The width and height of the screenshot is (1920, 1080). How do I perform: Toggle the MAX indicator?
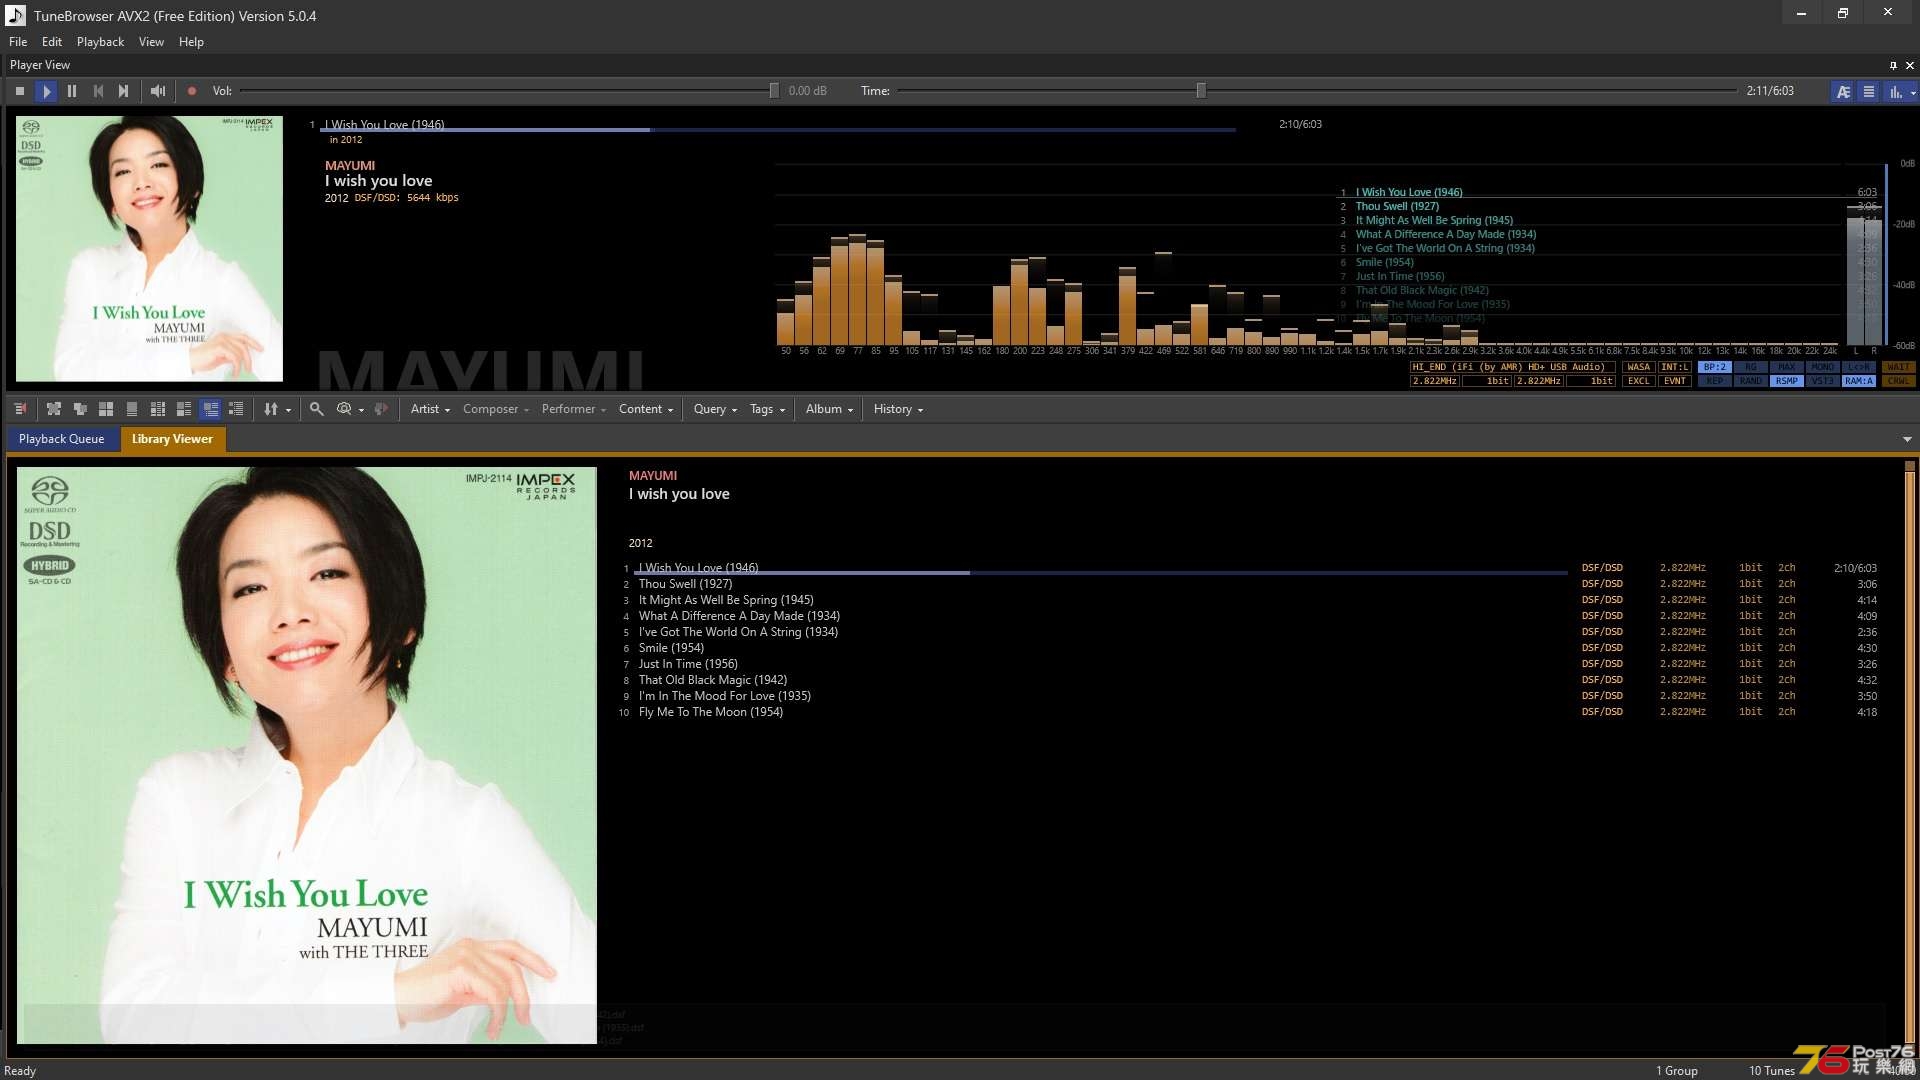coord(1787,367)
